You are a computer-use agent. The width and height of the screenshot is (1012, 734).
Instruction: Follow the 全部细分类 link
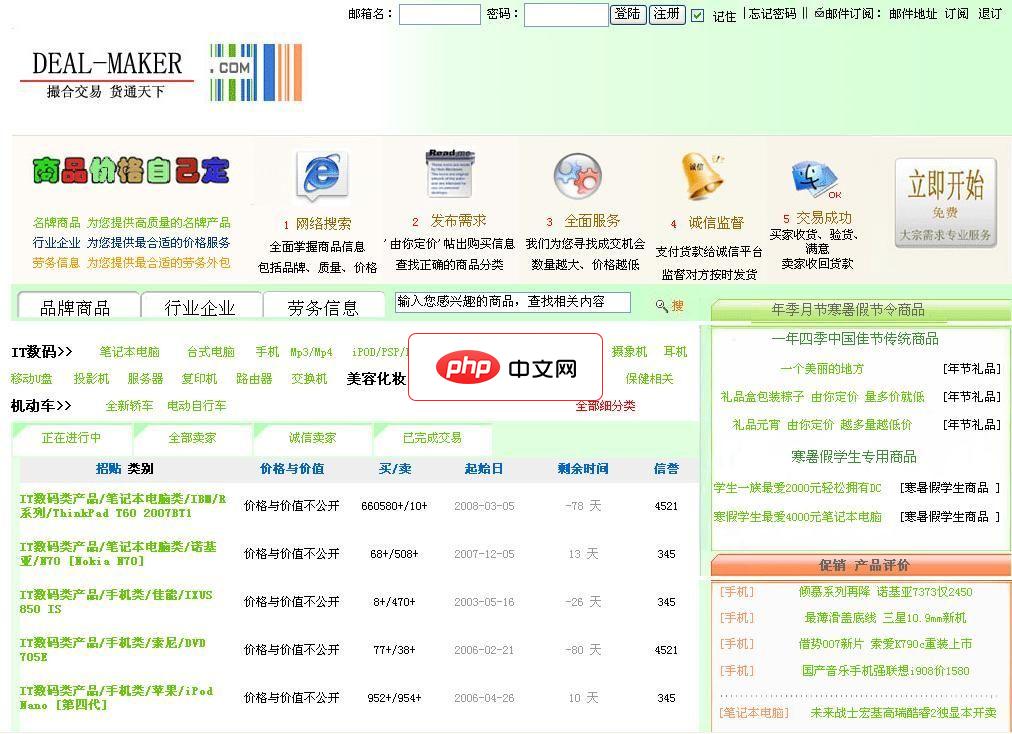(x=606, y=407)
